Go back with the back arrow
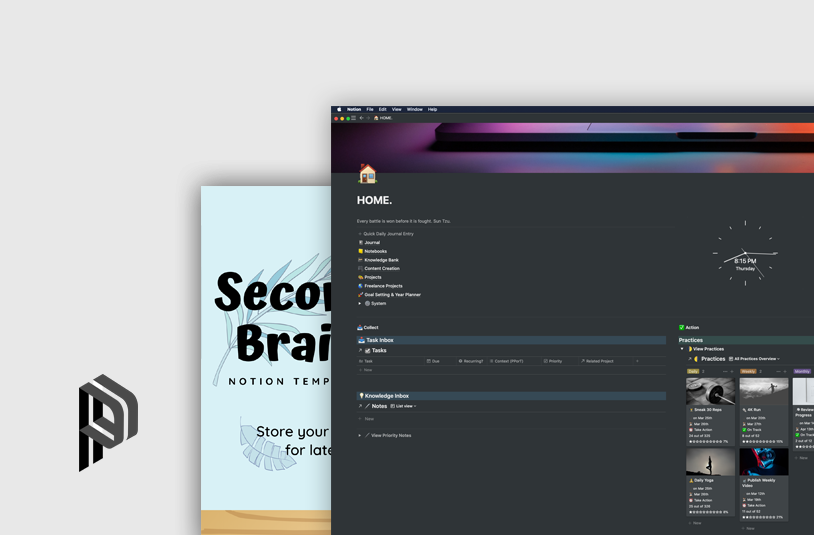The image size is (814, 535). click(362, 118)
